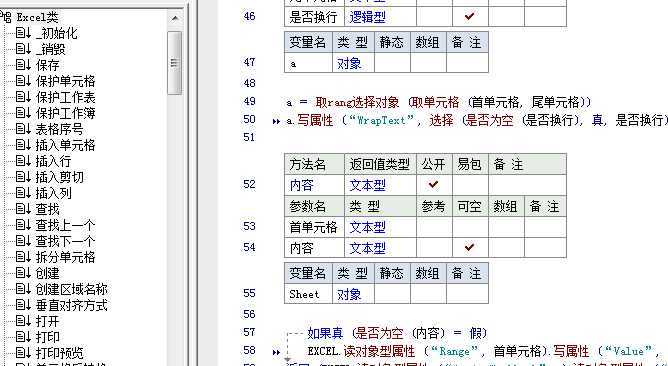
Task: Toggle 公开 checkmark for 内容 method
Action: tap(434, 184)
